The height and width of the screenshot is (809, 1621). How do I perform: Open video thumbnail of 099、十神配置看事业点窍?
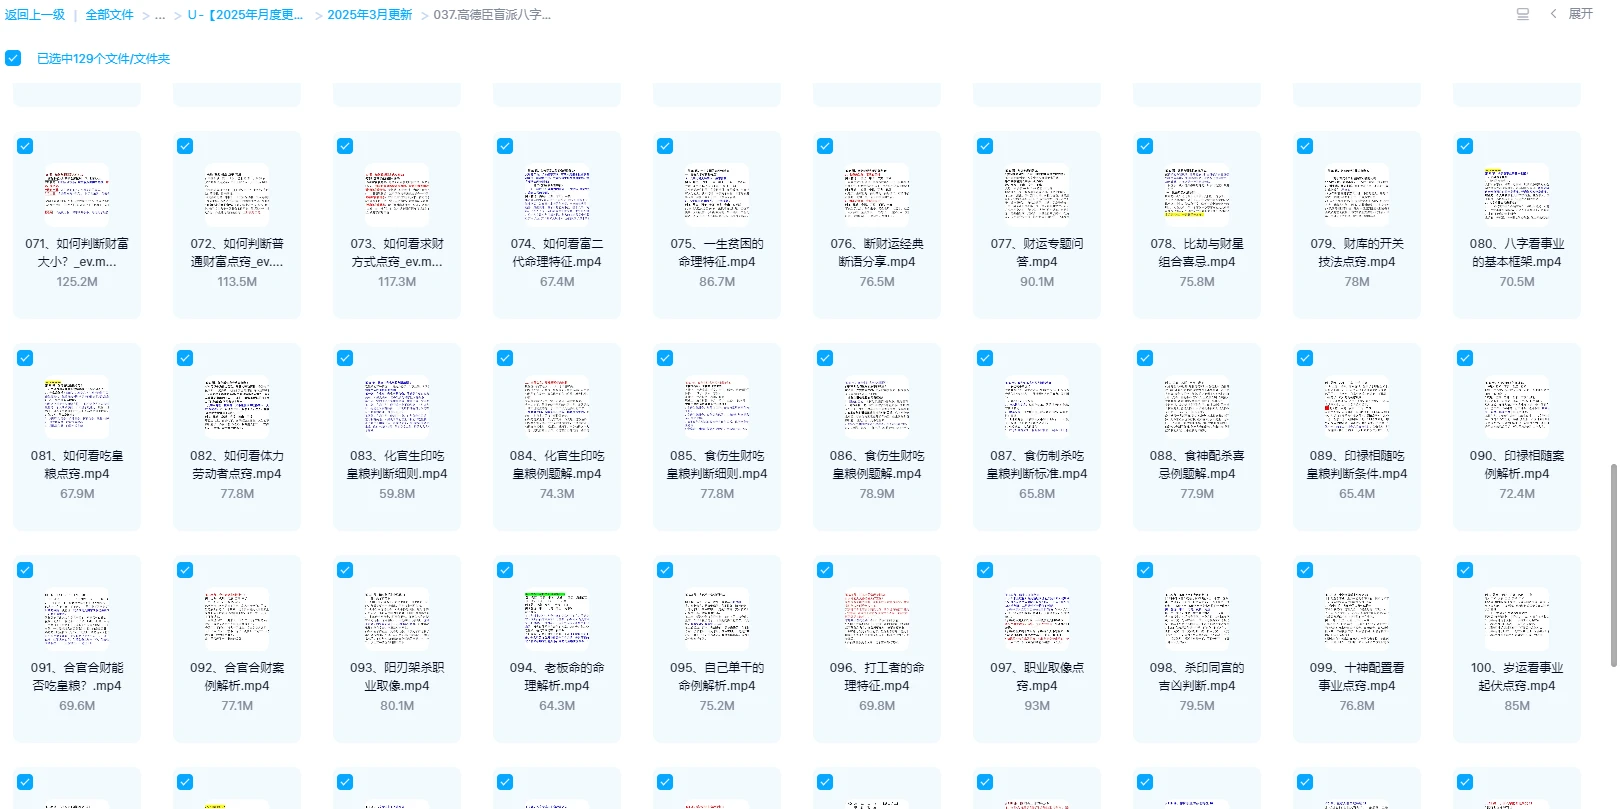(x=1357, y=617)
